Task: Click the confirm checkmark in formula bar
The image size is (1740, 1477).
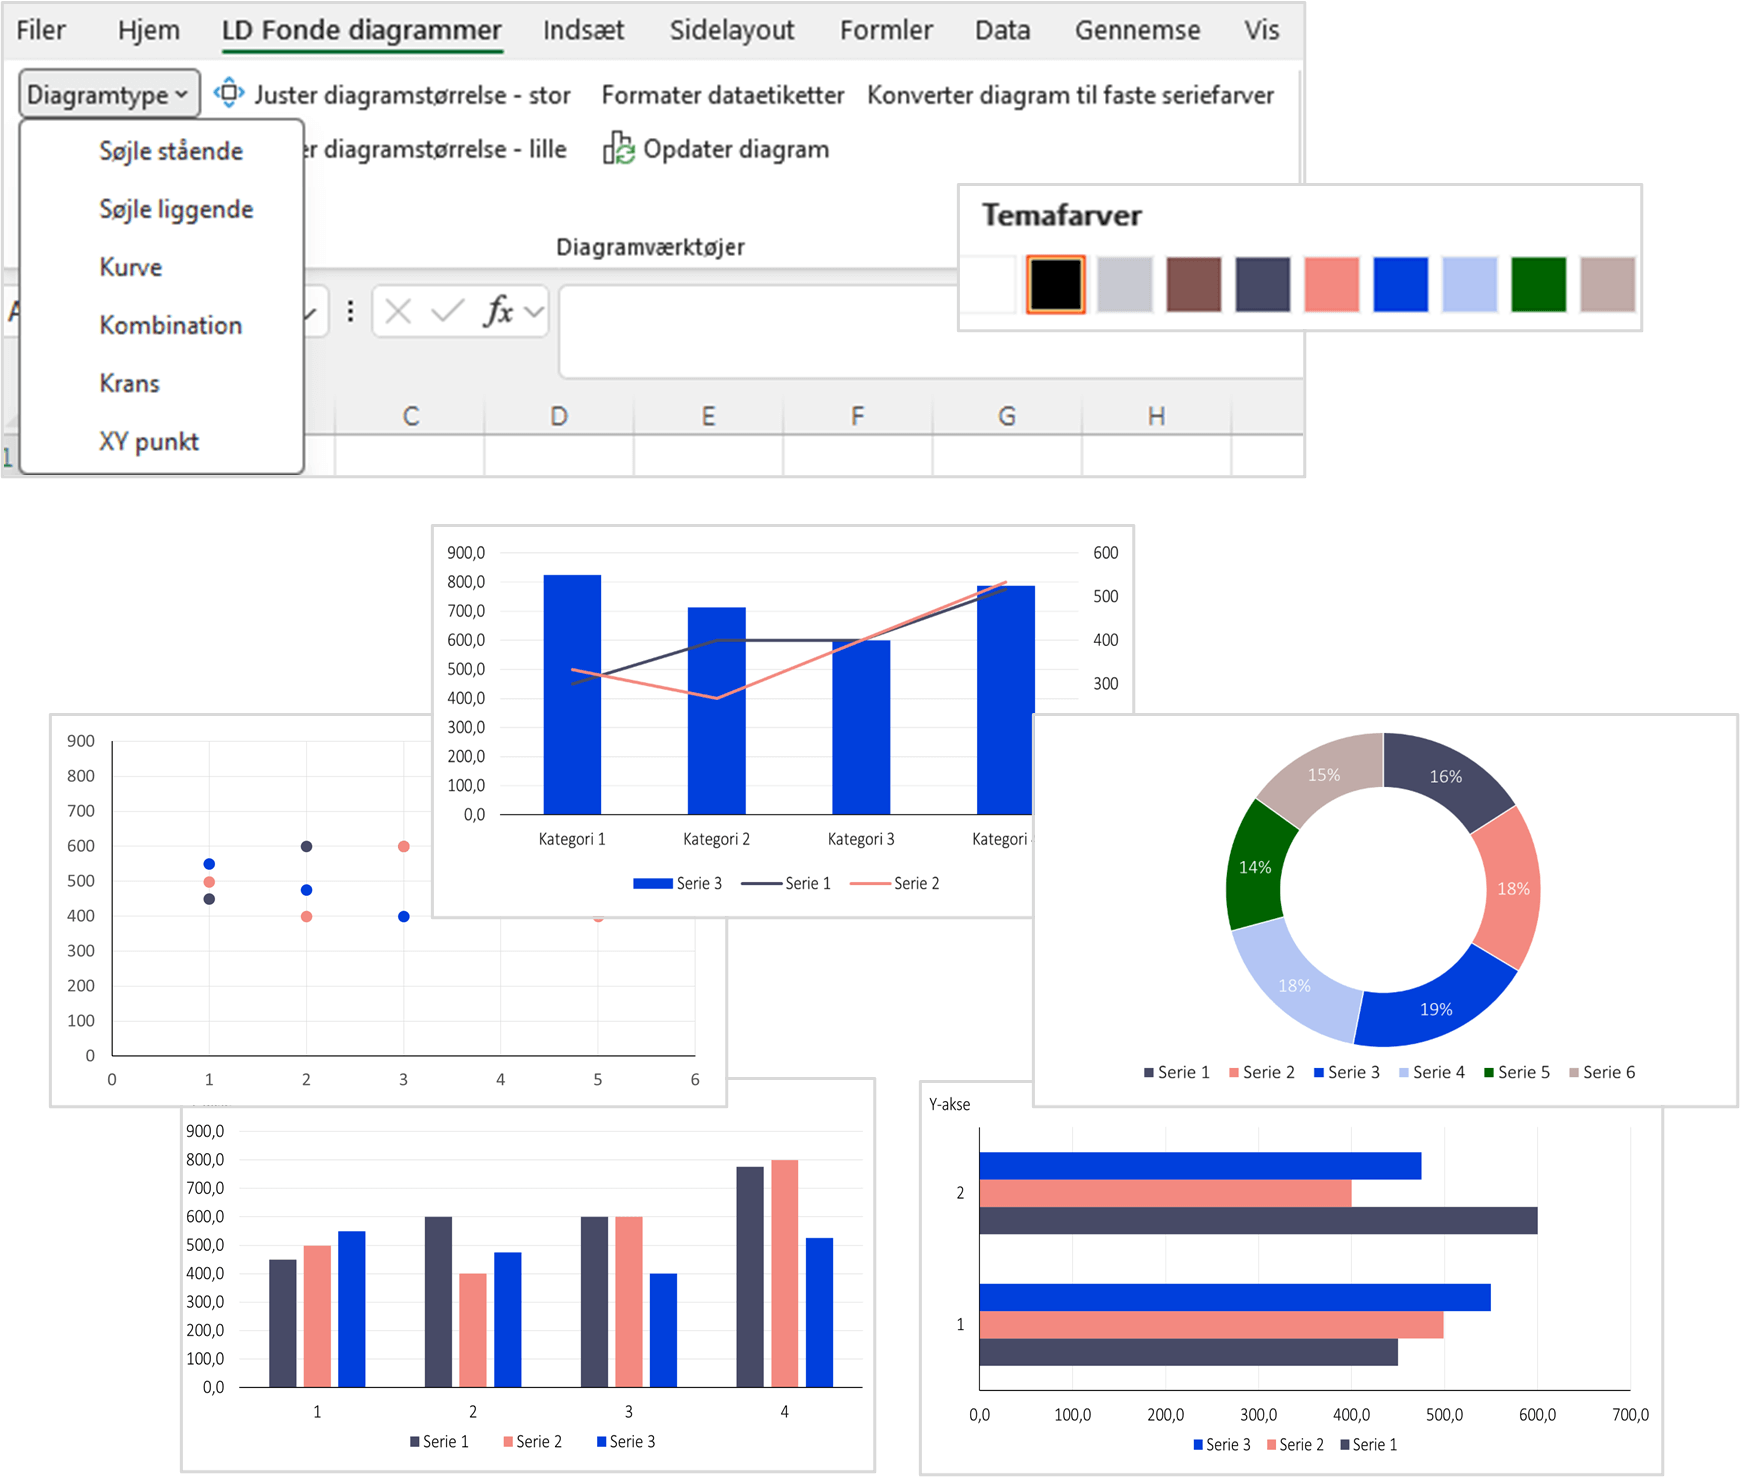Action: (447, 312)
